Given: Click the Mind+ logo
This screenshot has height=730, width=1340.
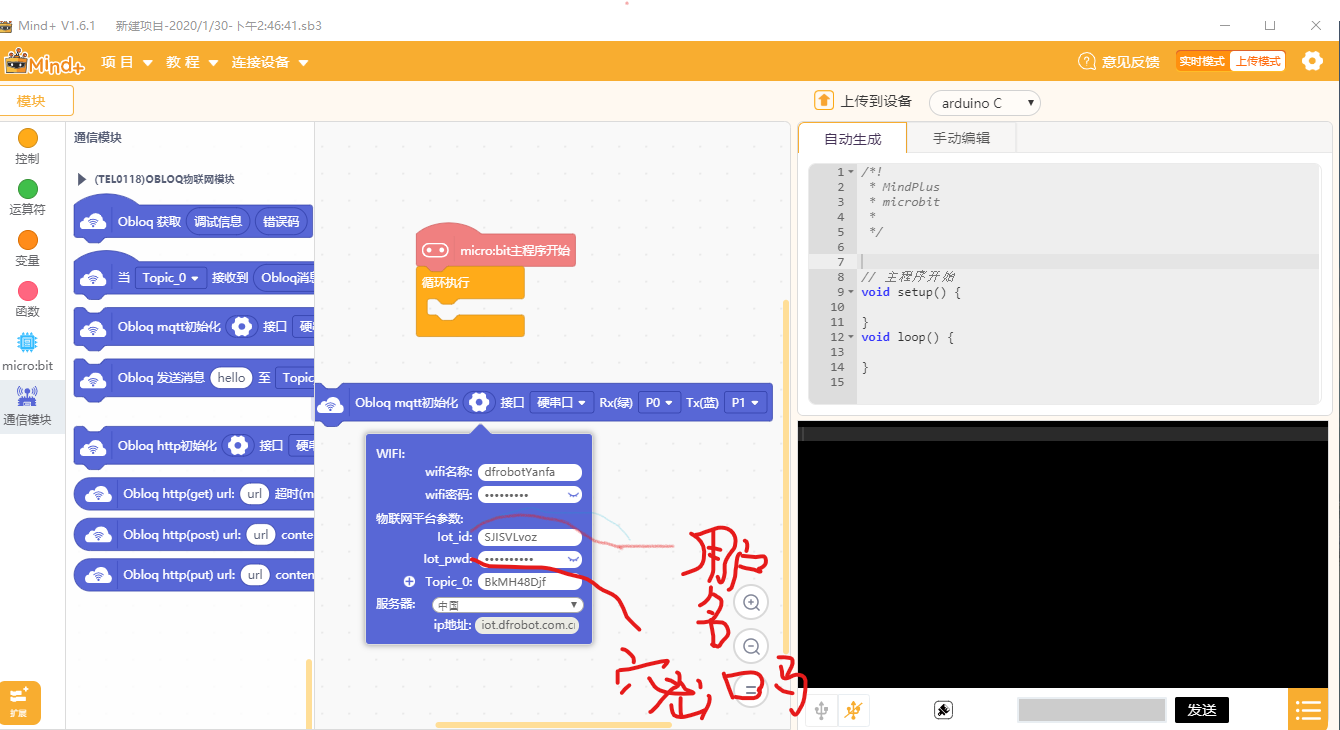Looking at the screenshot, I should (x=44, y=62).
